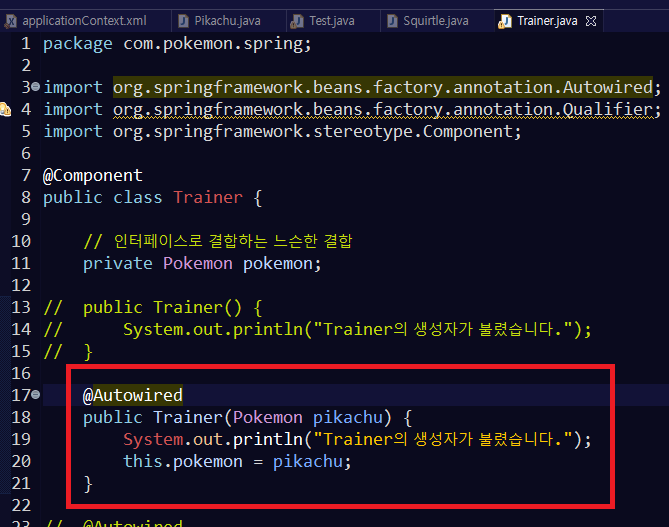This screenshot has width=669, height=527.
Task: Click line number 12 in the gutter
Action: 21,285
